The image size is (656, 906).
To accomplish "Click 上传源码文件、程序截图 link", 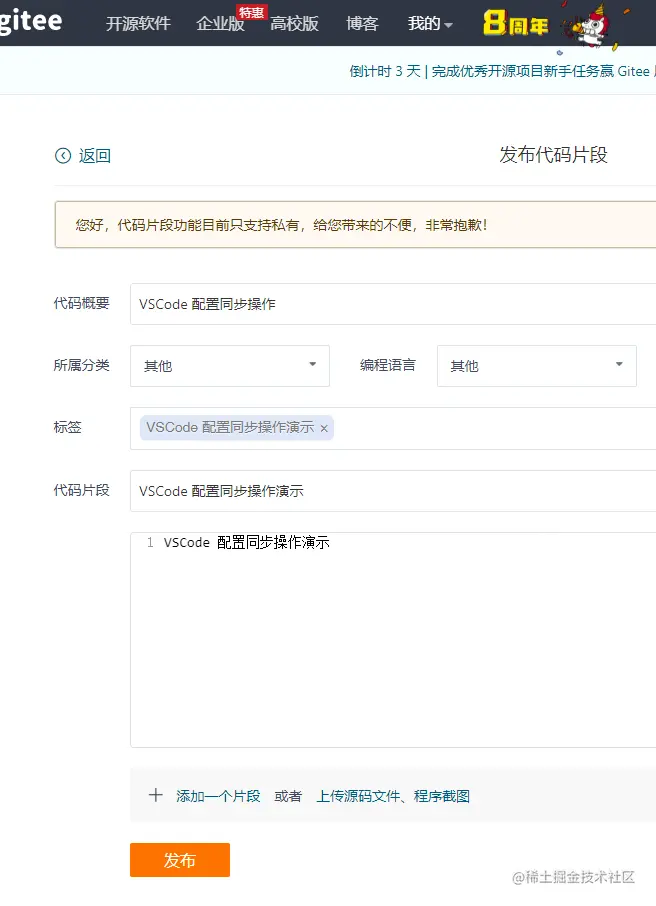I will click(x=393, y=796).
